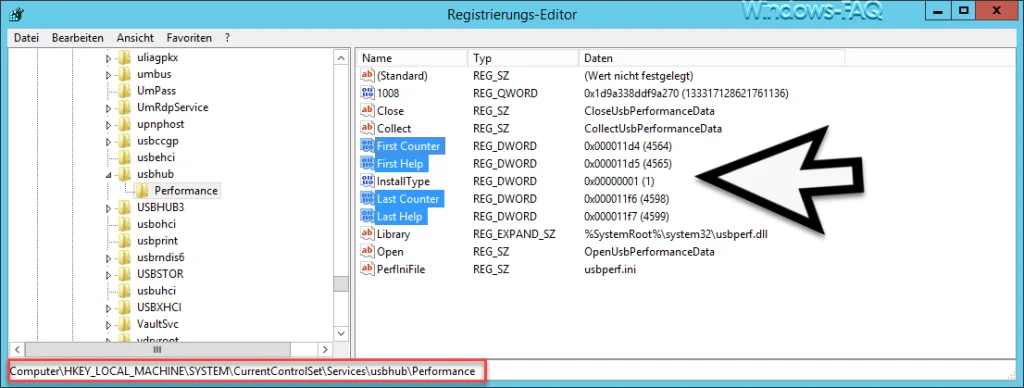Click the data CloseUsbPerformanceData

click(x=649, y=111)
